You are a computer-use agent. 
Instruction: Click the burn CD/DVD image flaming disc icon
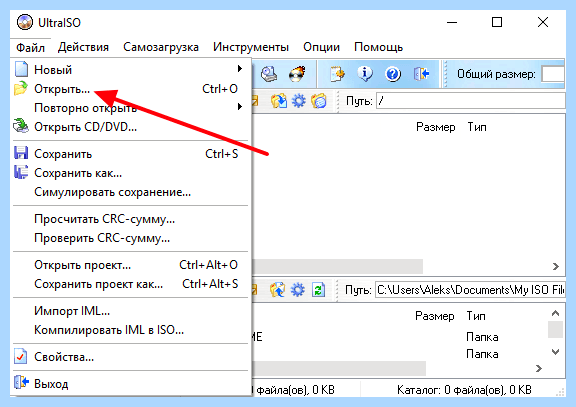pyautogui.click(x=297, y=74)
